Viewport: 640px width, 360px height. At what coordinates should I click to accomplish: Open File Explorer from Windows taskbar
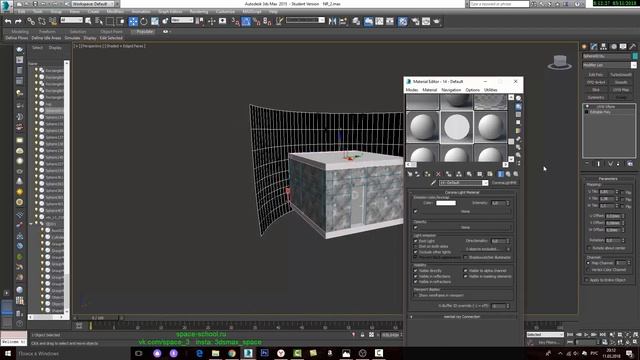pyautogui.click(x=216, y=353)
